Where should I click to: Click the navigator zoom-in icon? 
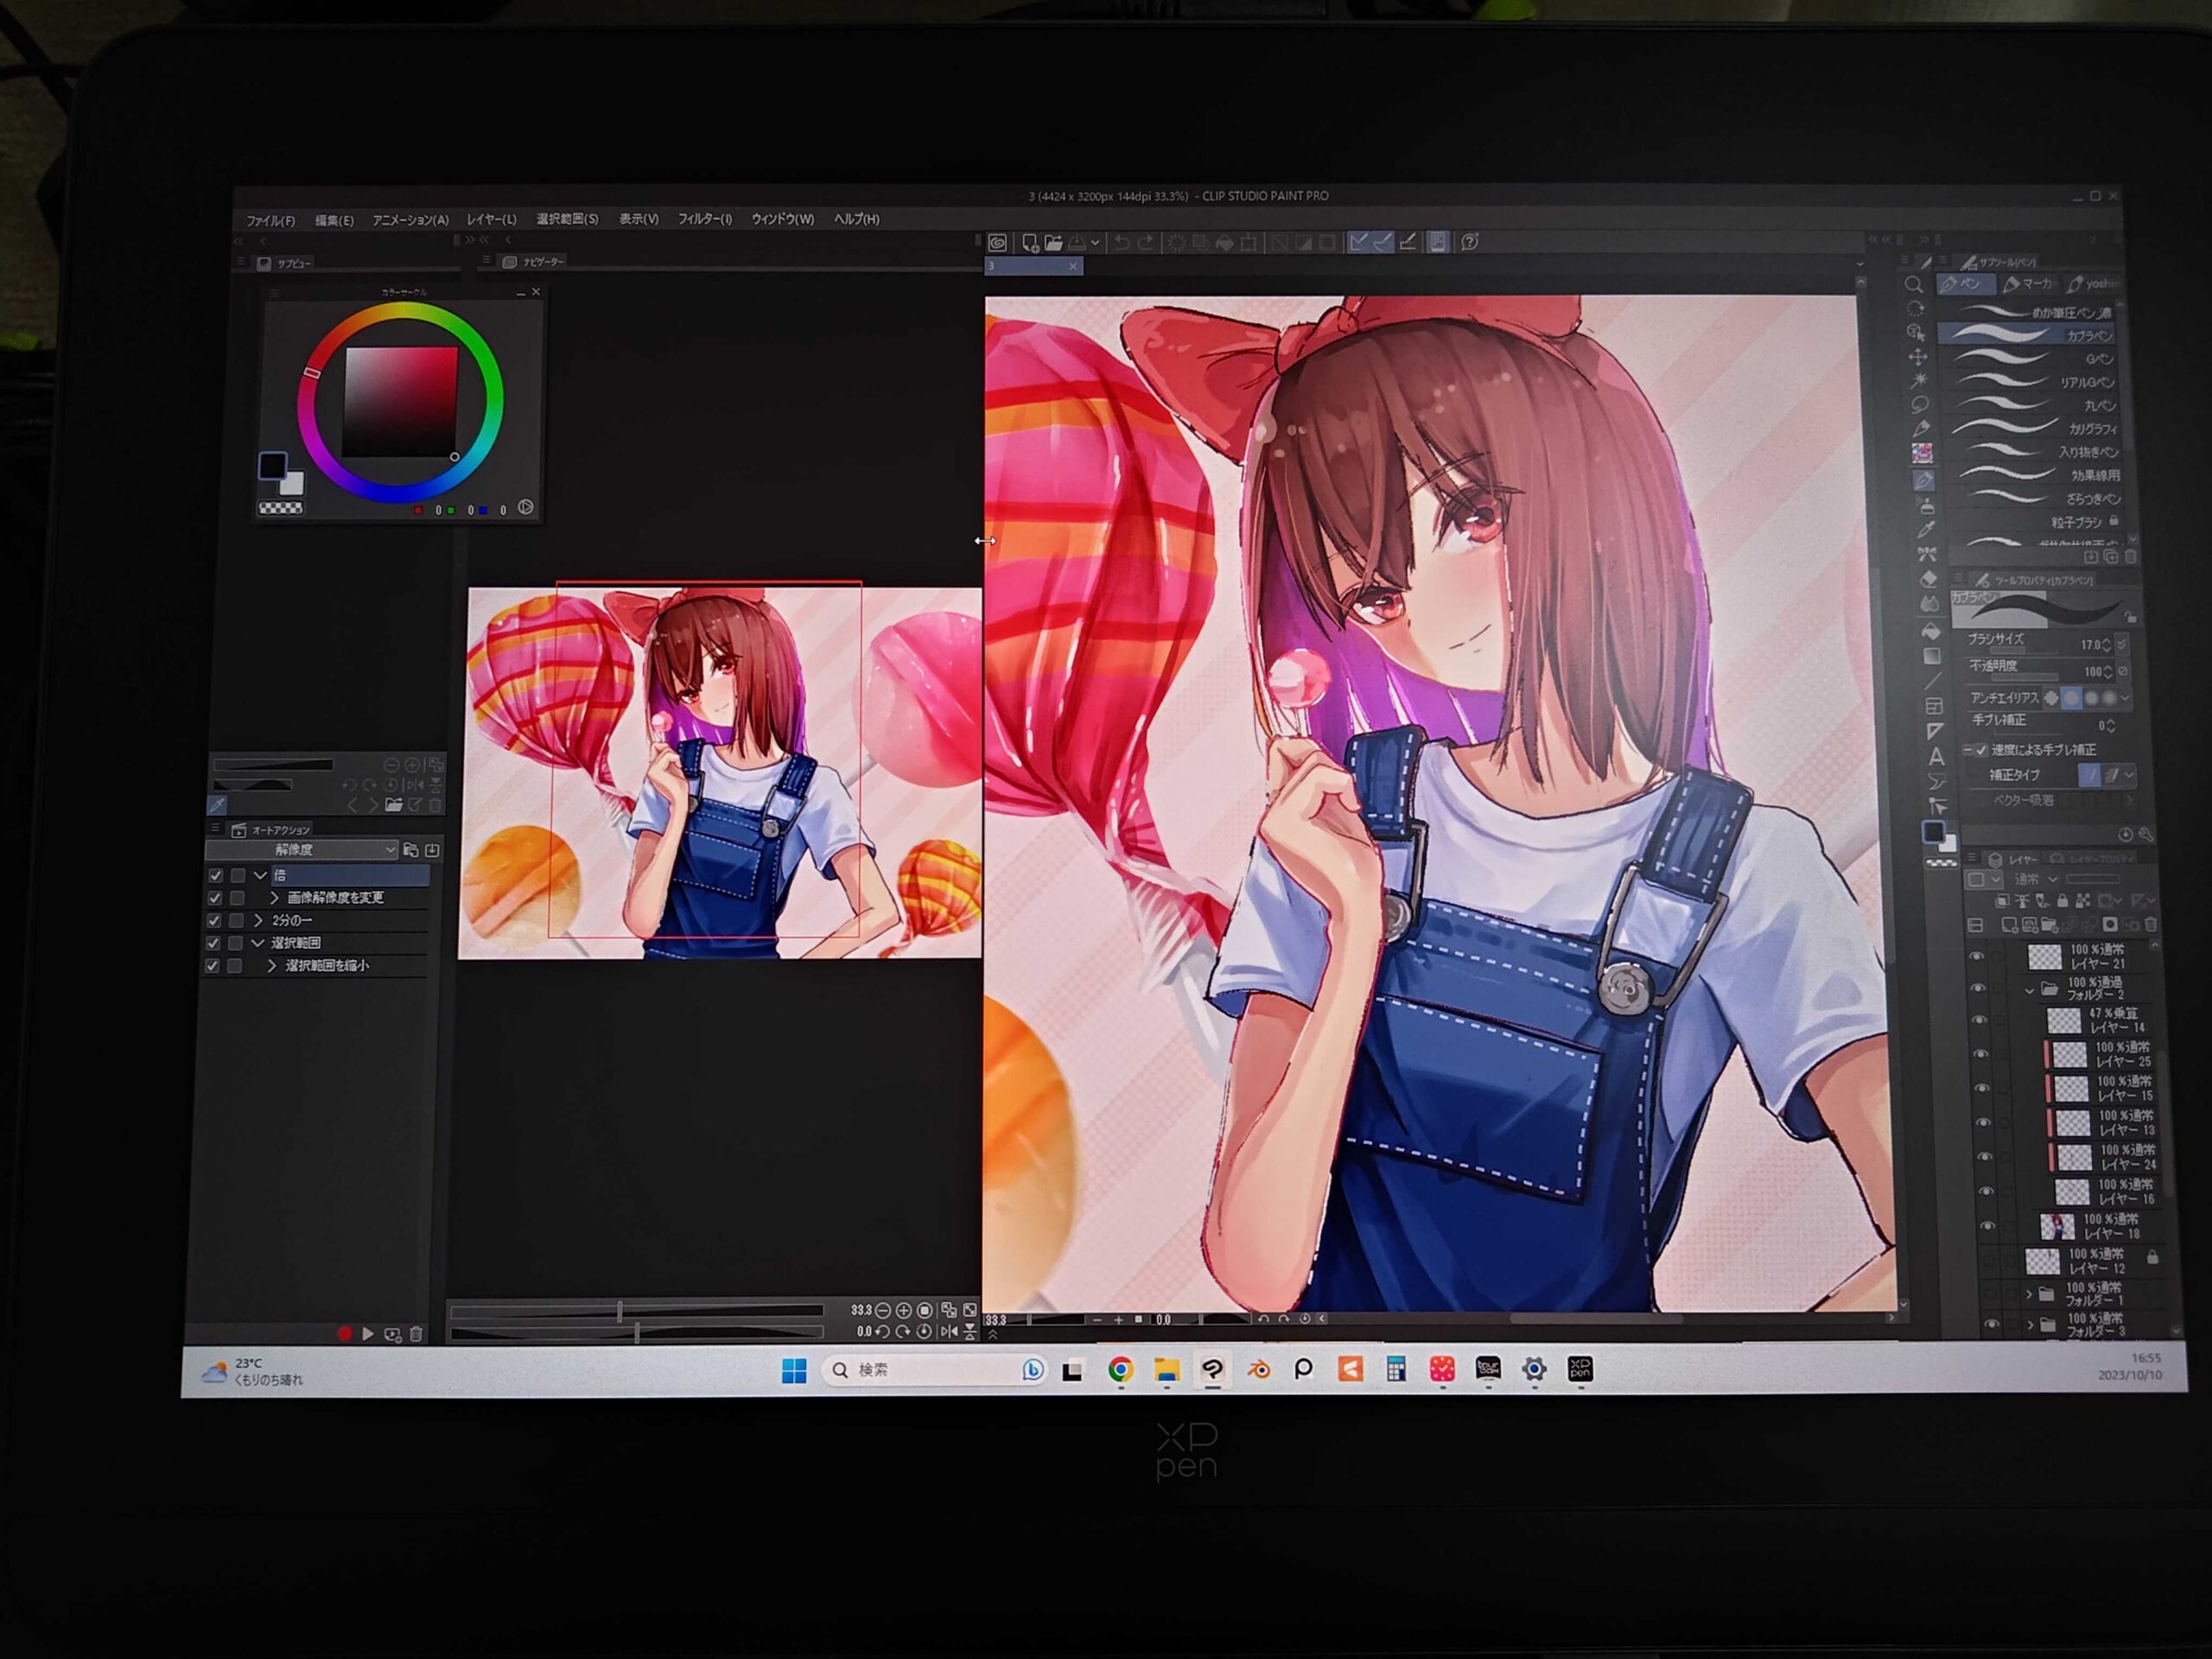(x=903, y=1310)
